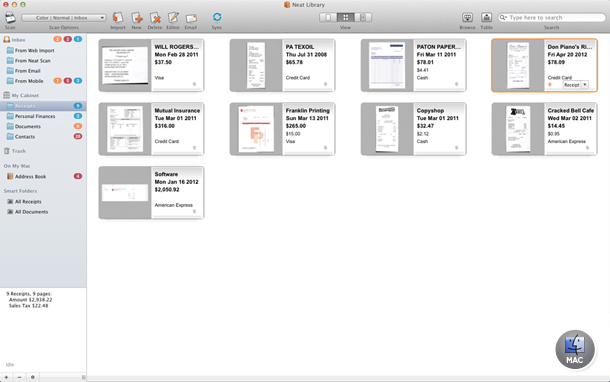Click the red badge beside From Mobile
Image resolution: width=610 pixels, height=382 pixels.
68,81
